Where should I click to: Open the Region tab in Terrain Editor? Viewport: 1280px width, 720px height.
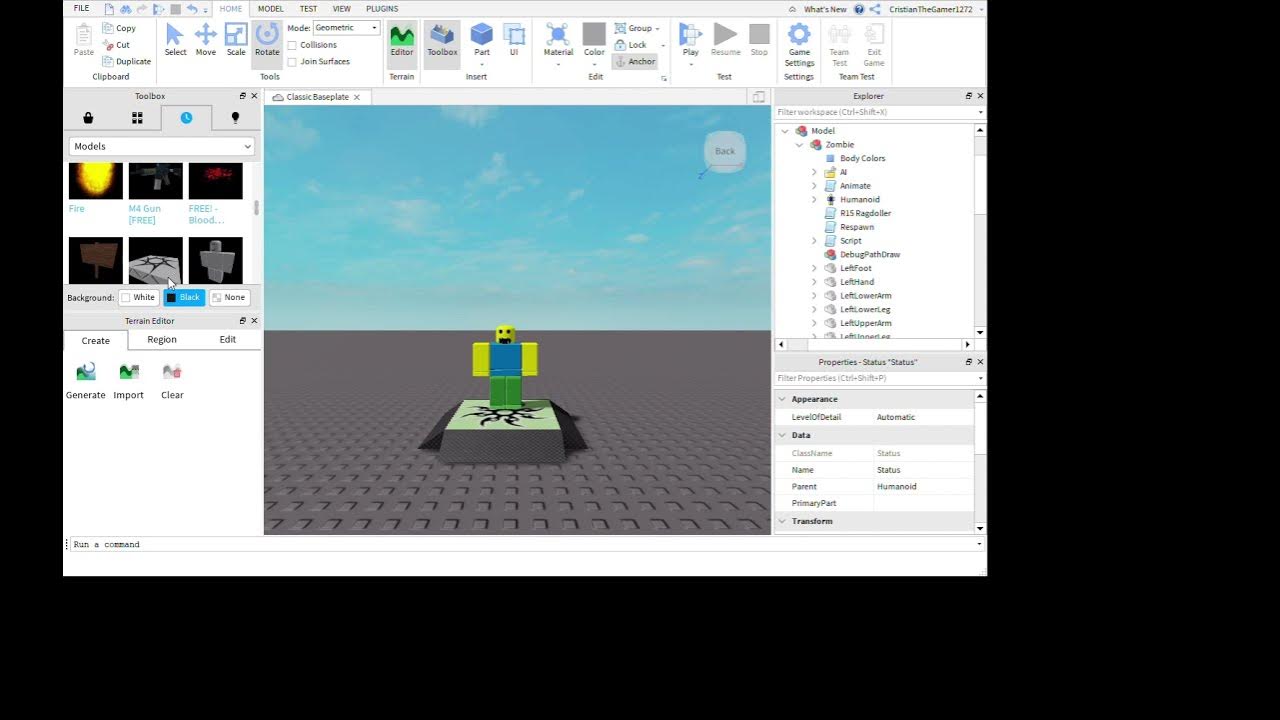coord(162,340)
